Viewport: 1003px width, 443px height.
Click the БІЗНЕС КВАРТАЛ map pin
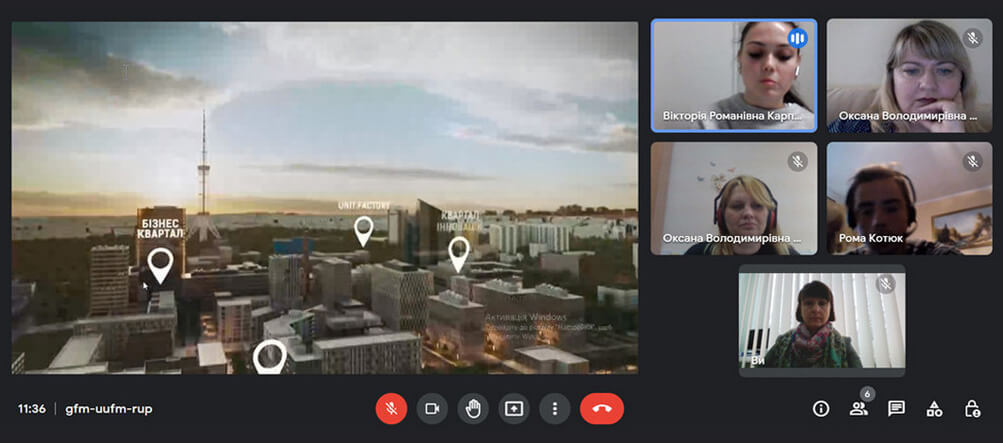(160, 265)
